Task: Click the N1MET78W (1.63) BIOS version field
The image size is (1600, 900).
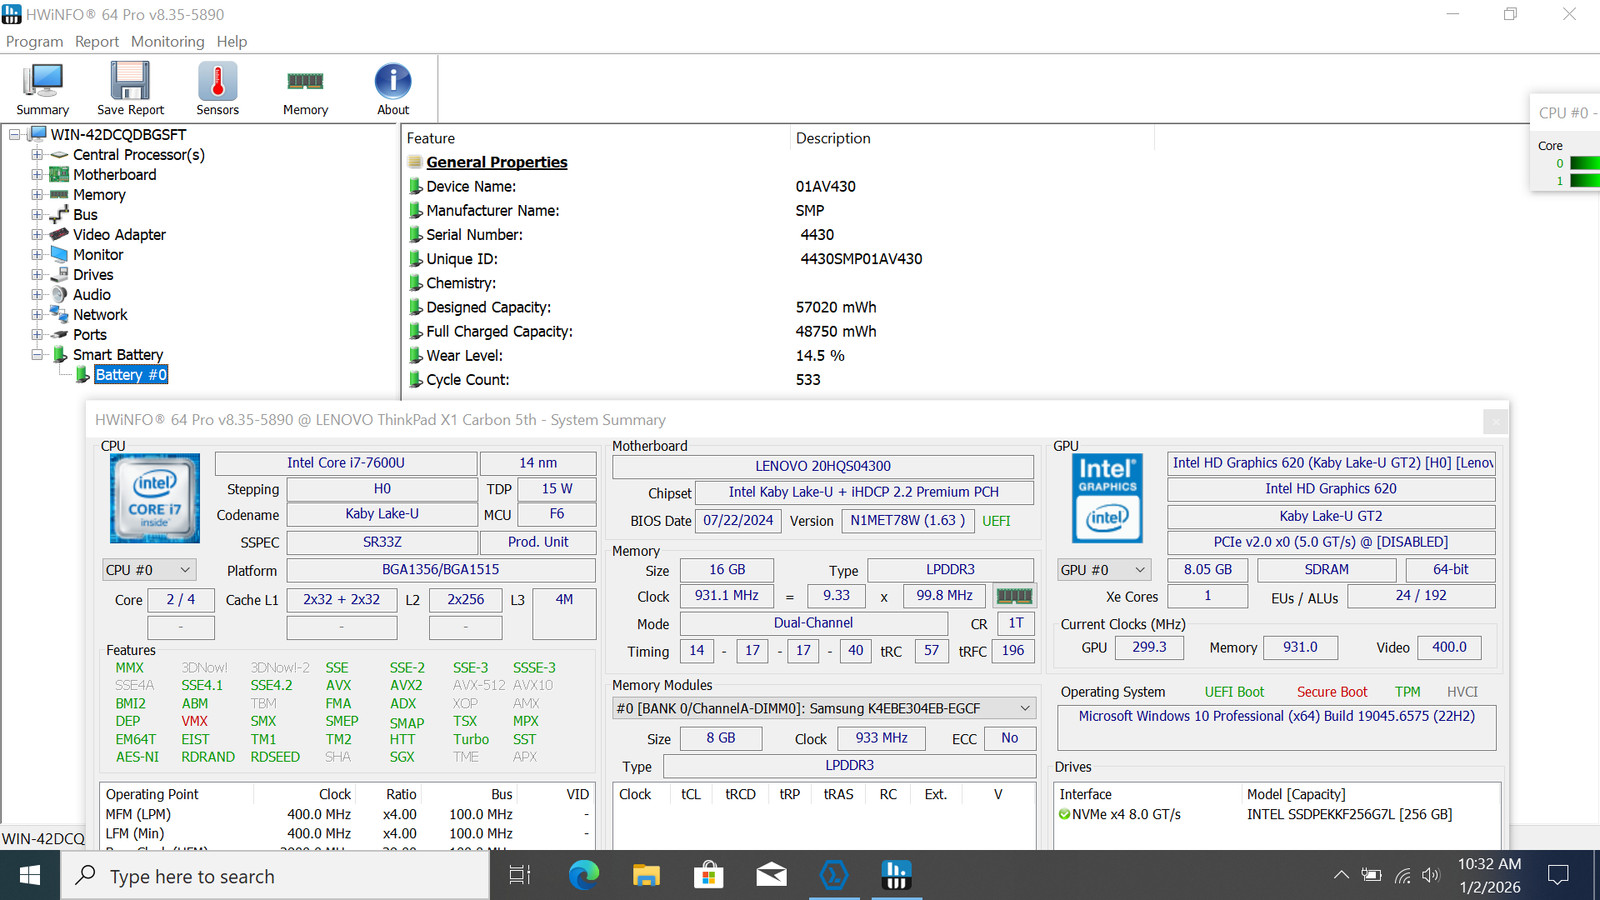Action: click(x=907, y=521)
